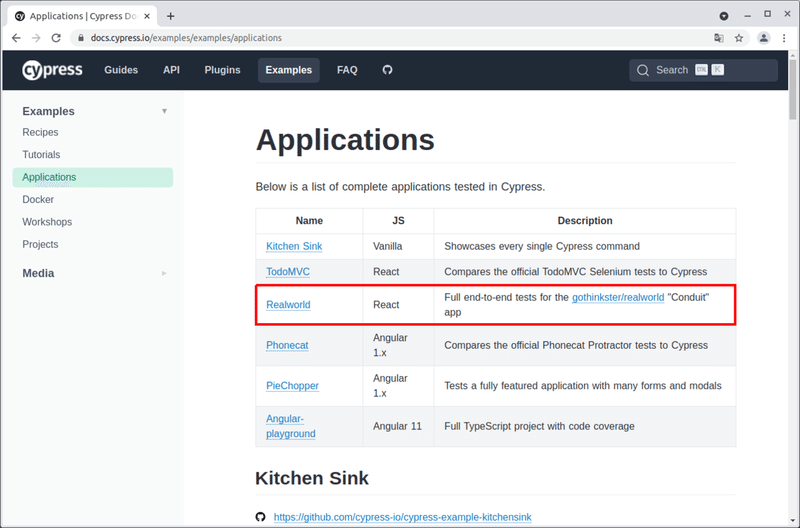800x528 pixels.
Task: Open a new browser tab
Action: (x=170, y=16)
